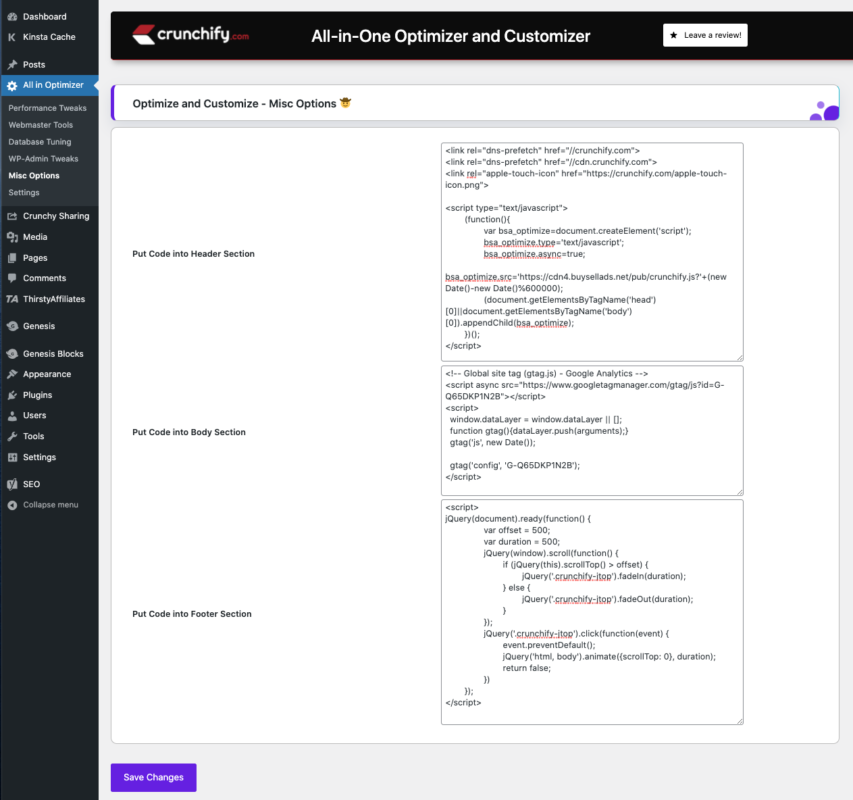Open Genesis Blocks menu
Screen dimensions: 853x800
tap(50, 354)
